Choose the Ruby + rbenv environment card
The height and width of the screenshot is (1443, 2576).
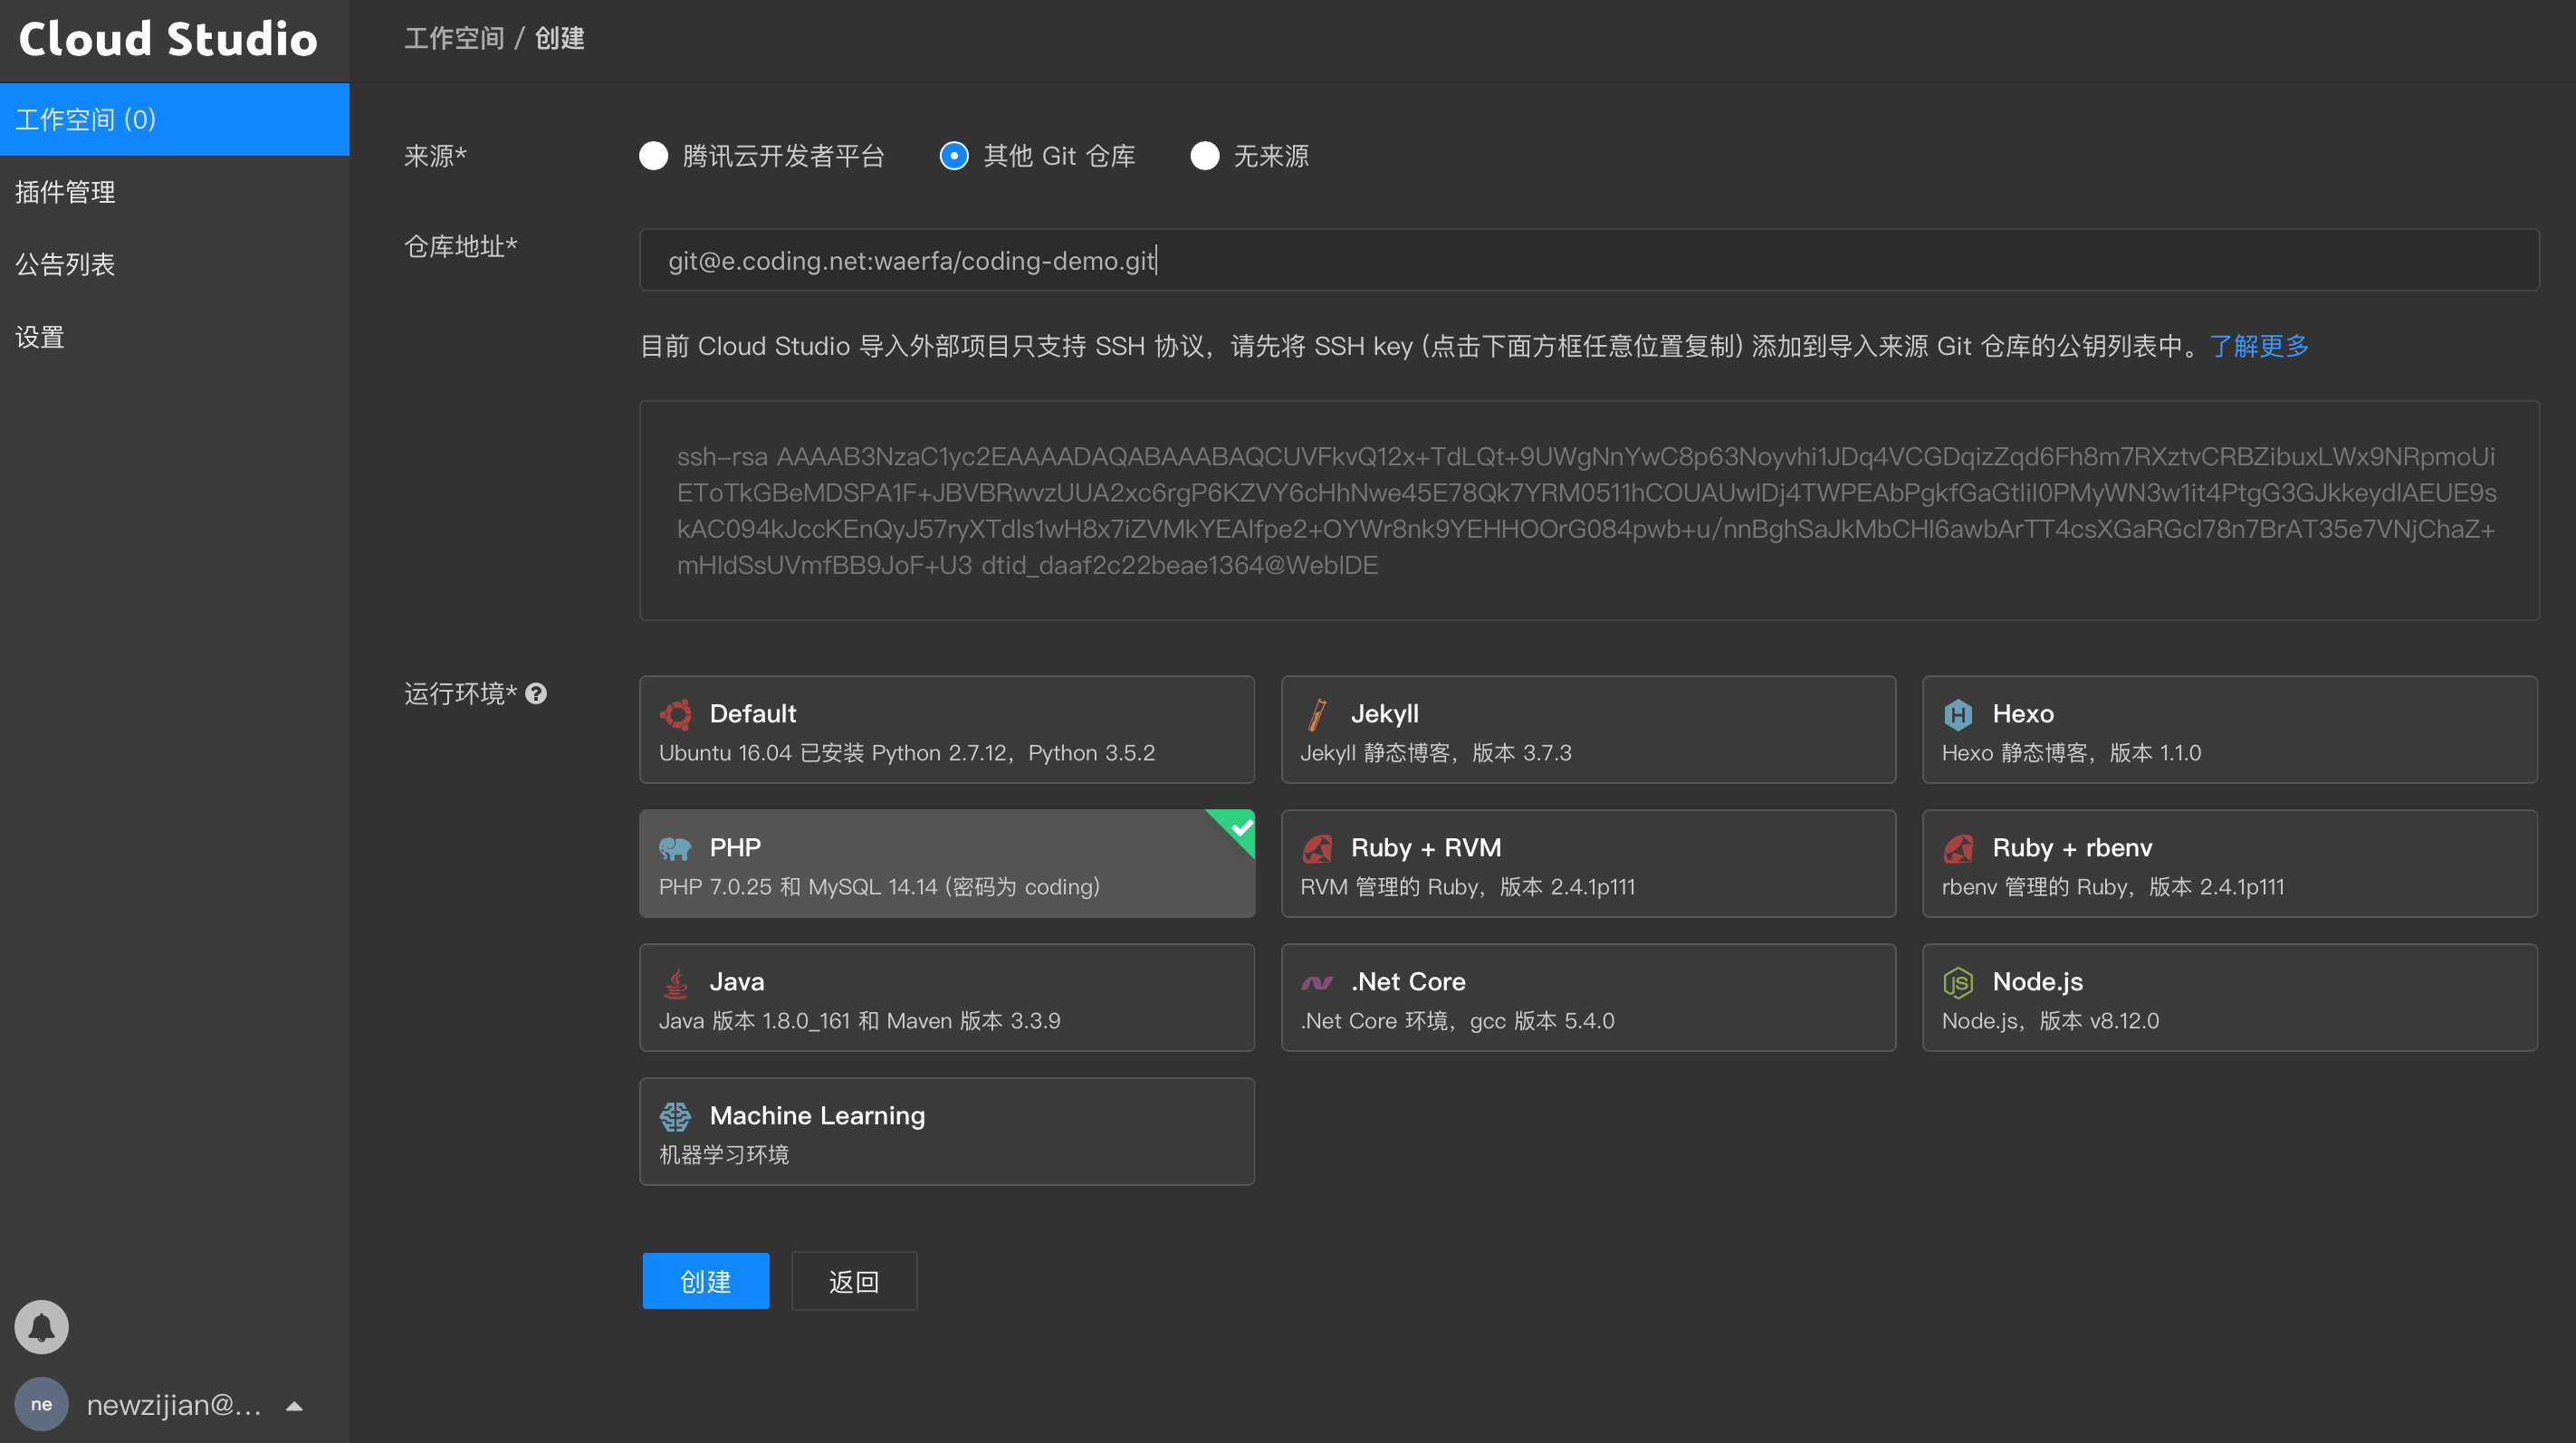click(2230, 863)
